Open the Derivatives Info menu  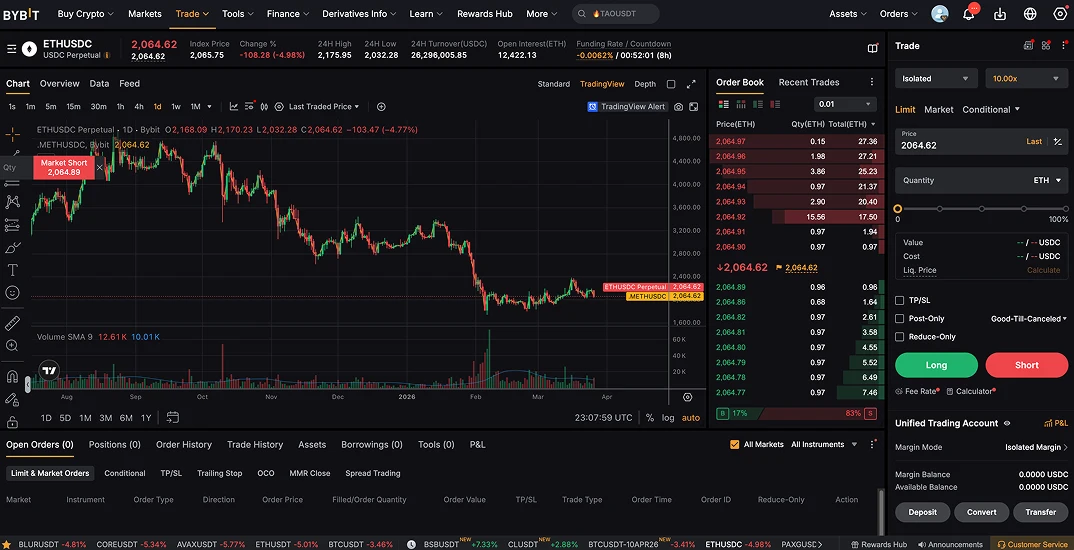[x=358, y=14]
